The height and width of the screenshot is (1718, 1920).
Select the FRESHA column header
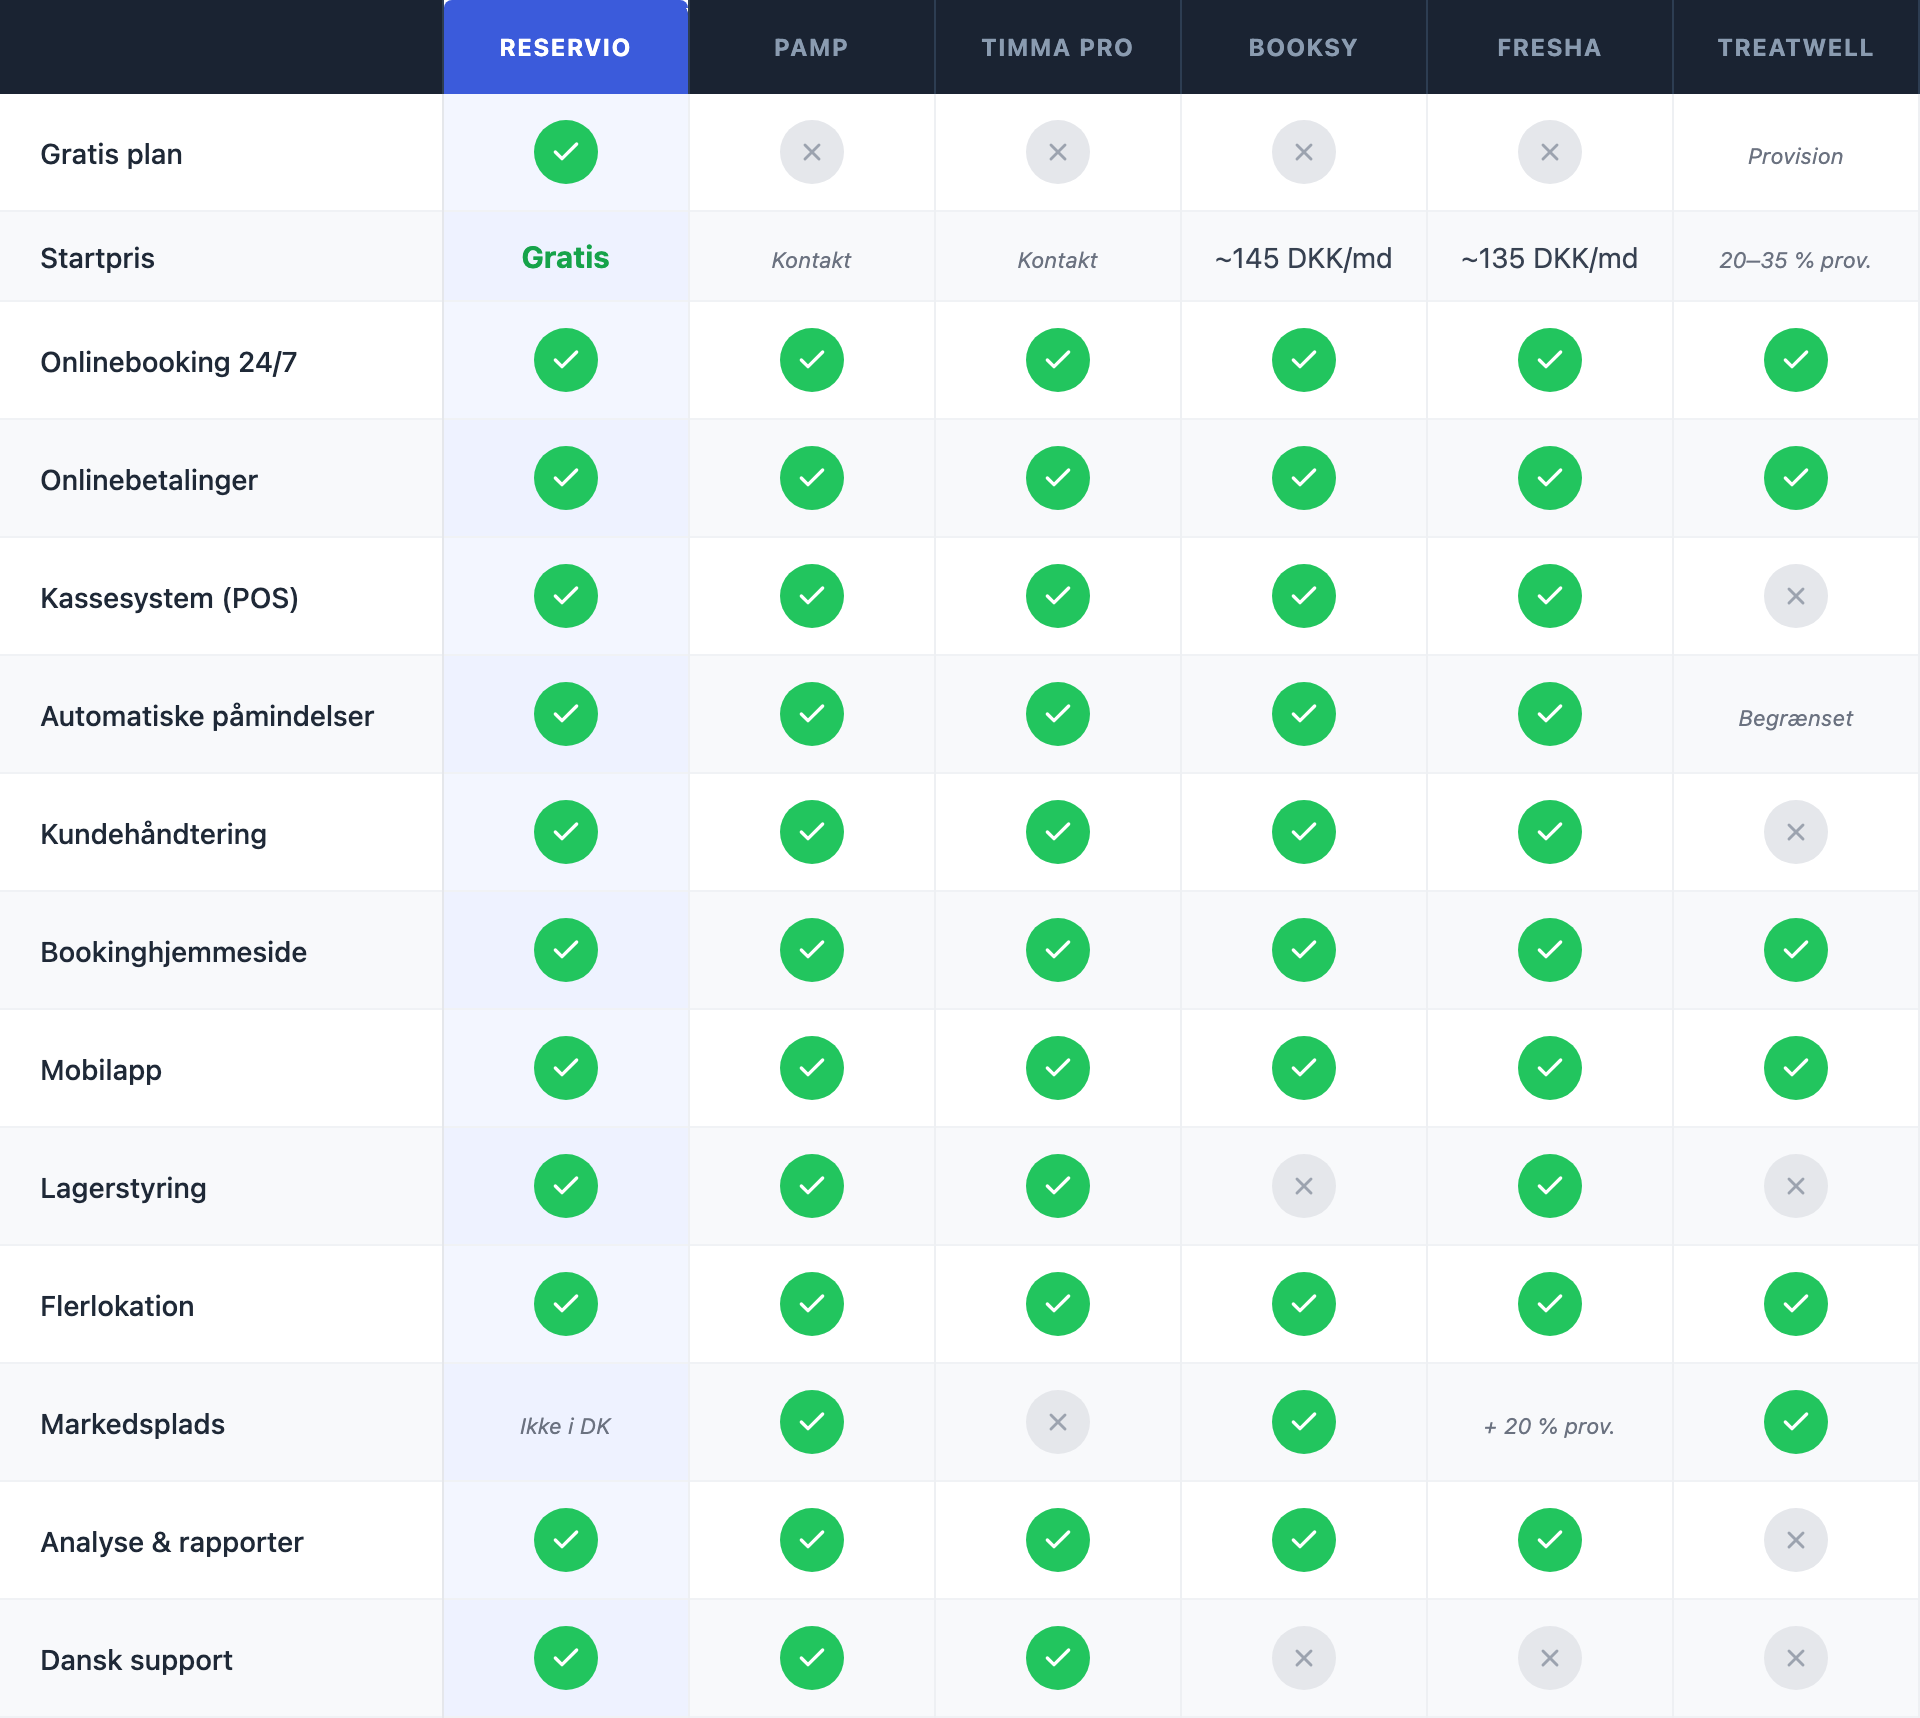(x=1549, y=47)
